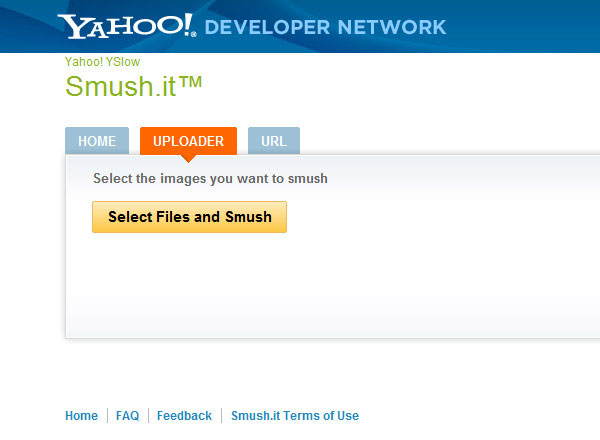
Task: Select the UPLOADER tab
Action: (188, 141)
